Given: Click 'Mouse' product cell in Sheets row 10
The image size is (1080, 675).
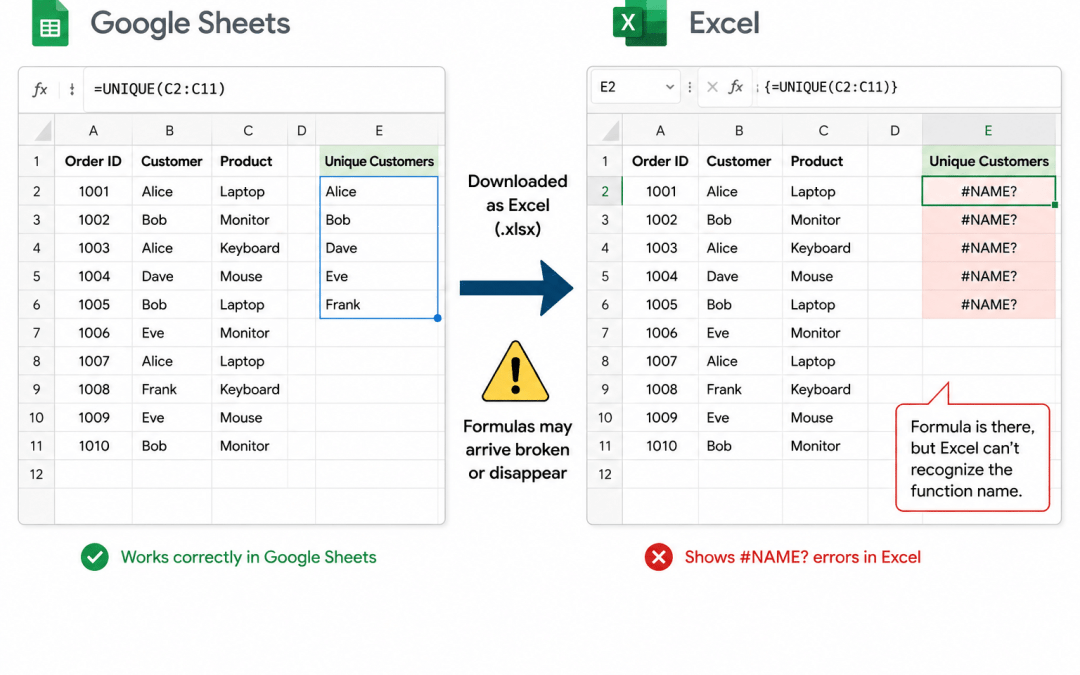Looking at the screenshot, I should tap(248, 417).
